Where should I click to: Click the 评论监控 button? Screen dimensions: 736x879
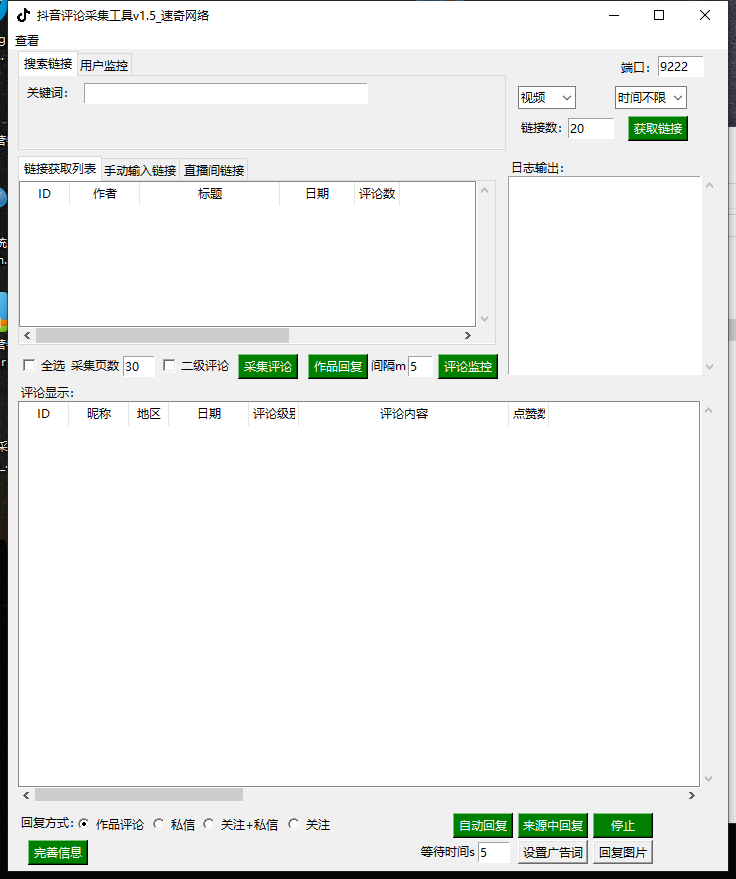(x=467, y=367)
